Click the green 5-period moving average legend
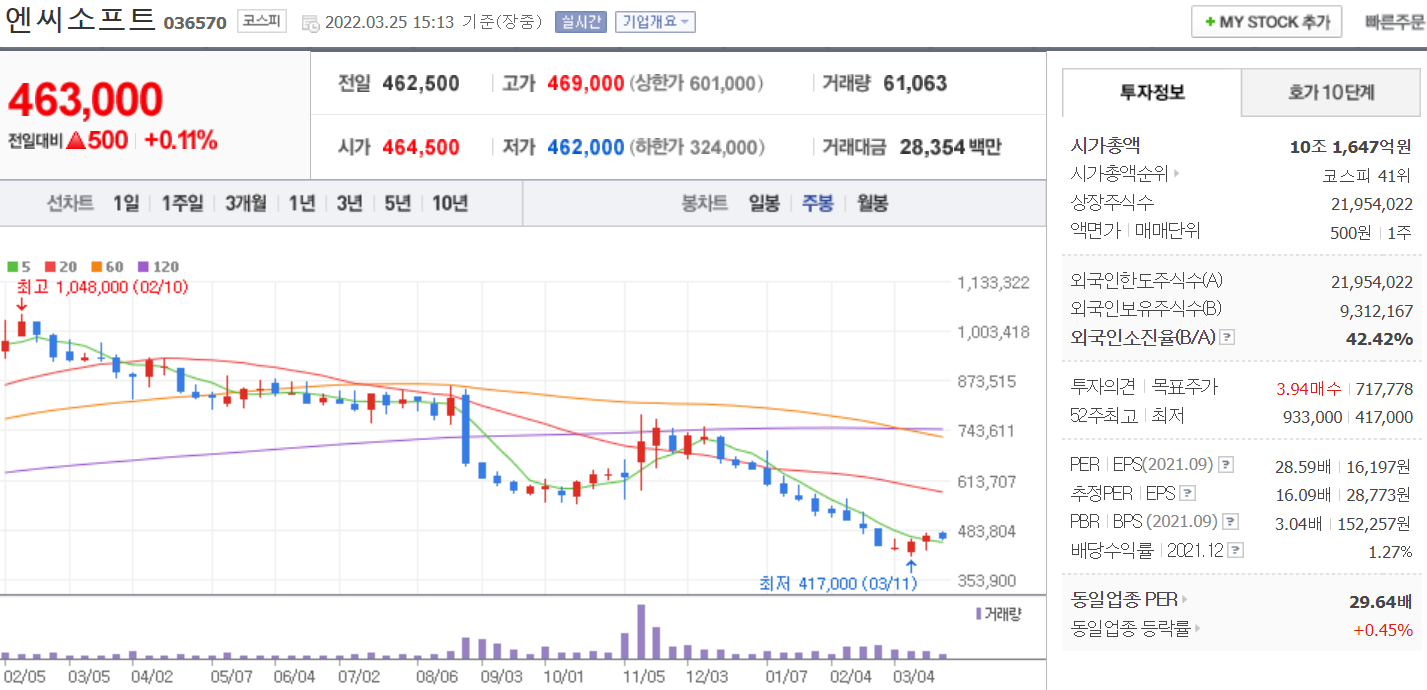Screen dimensions: 1427x690 point(18,267)
